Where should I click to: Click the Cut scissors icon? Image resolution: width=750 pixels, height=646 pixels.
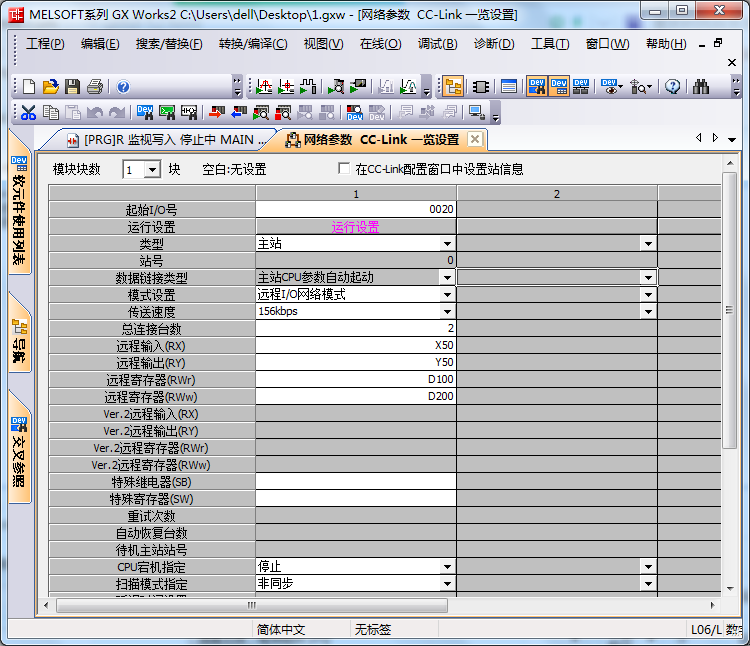pos(28,113)
